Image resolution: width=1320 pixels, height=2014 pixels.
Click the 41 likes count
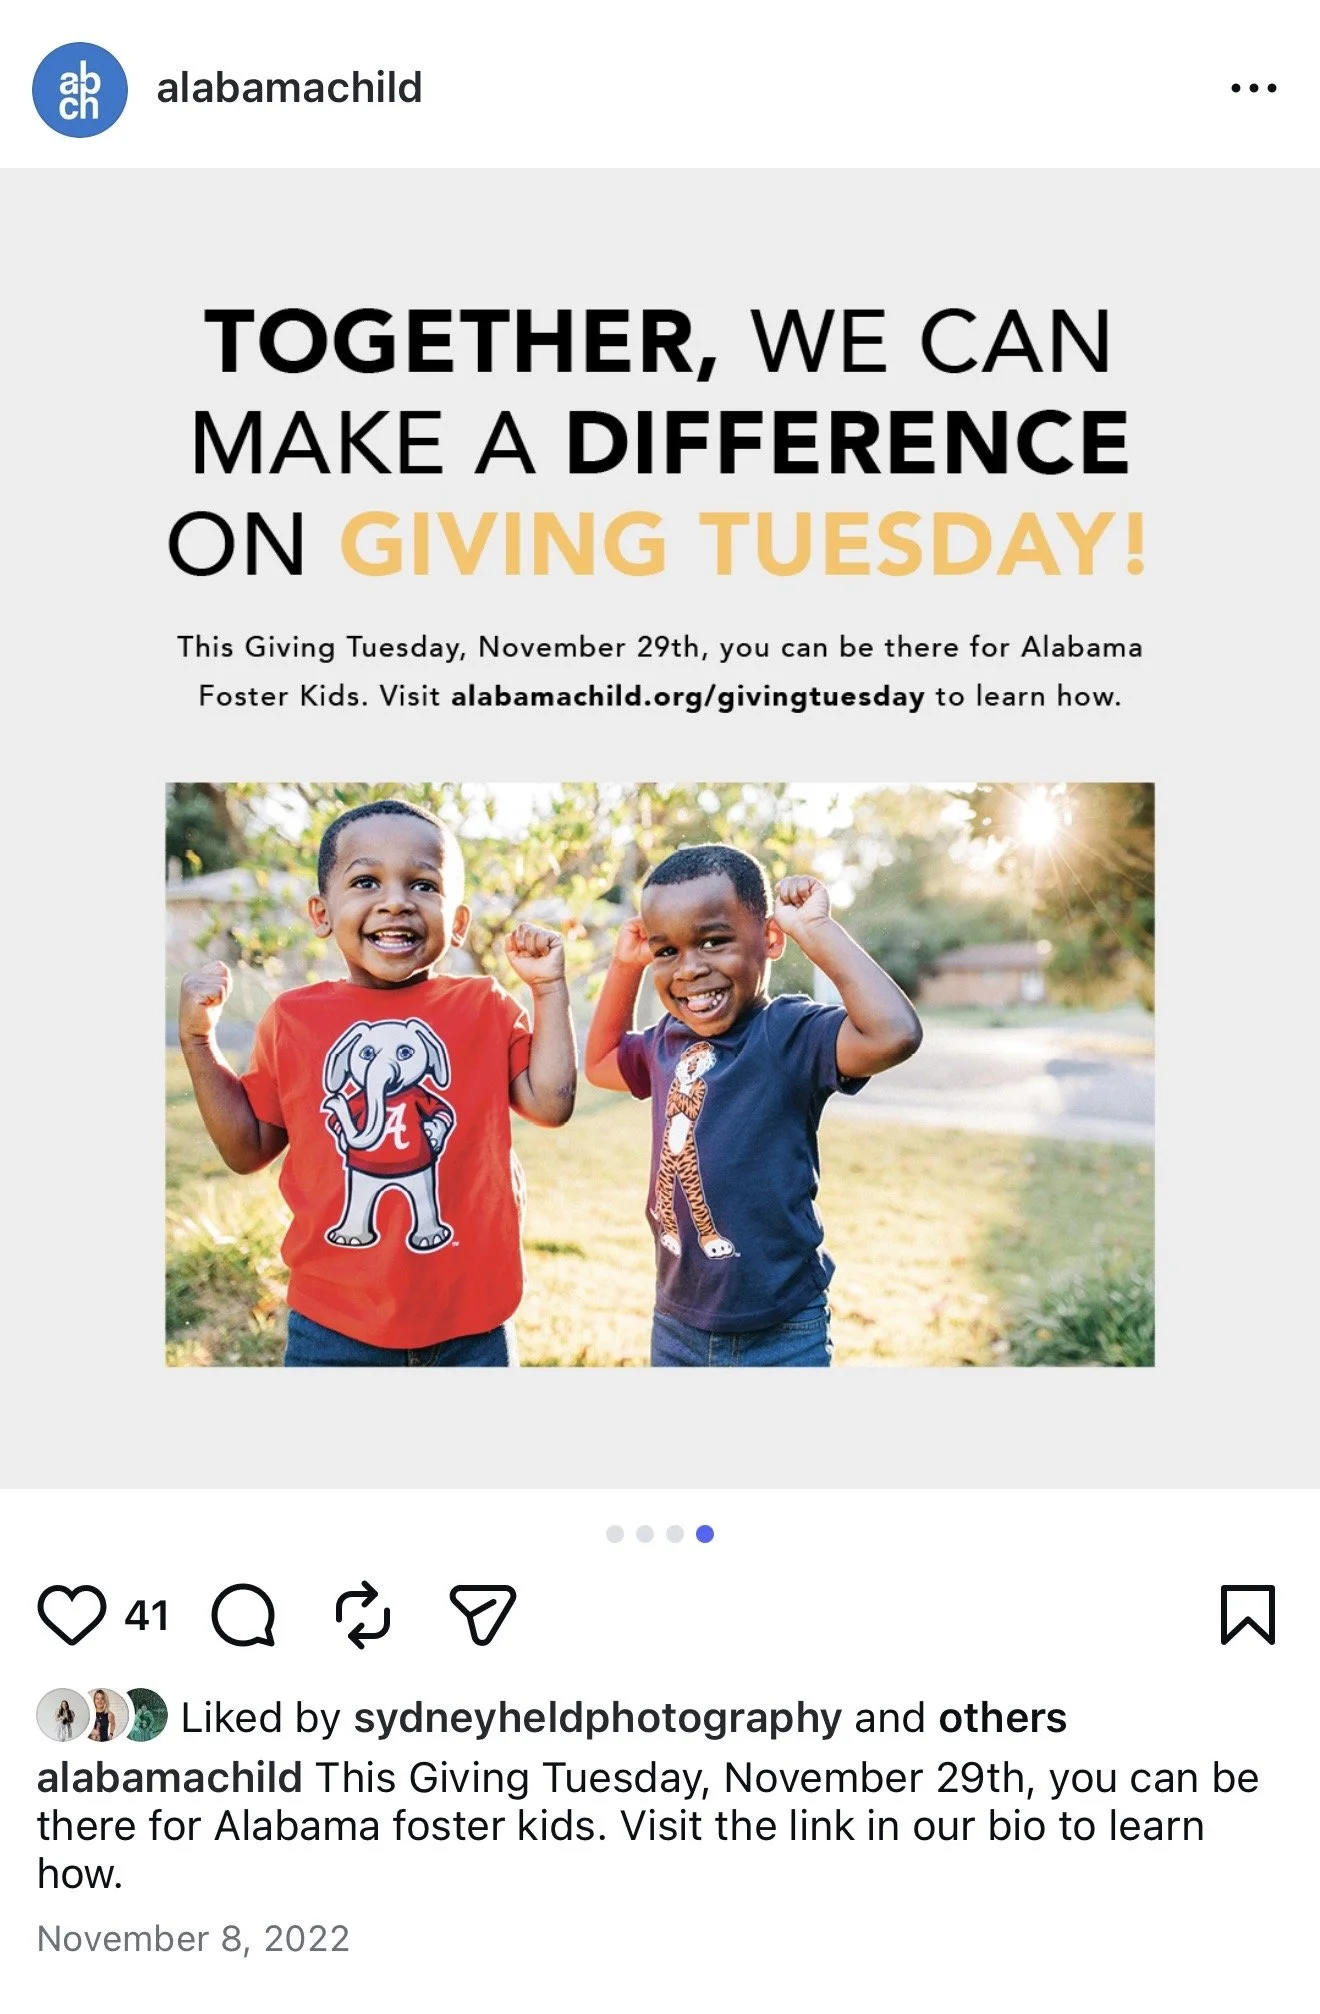pyautogui.click(x=146, y=1616)
